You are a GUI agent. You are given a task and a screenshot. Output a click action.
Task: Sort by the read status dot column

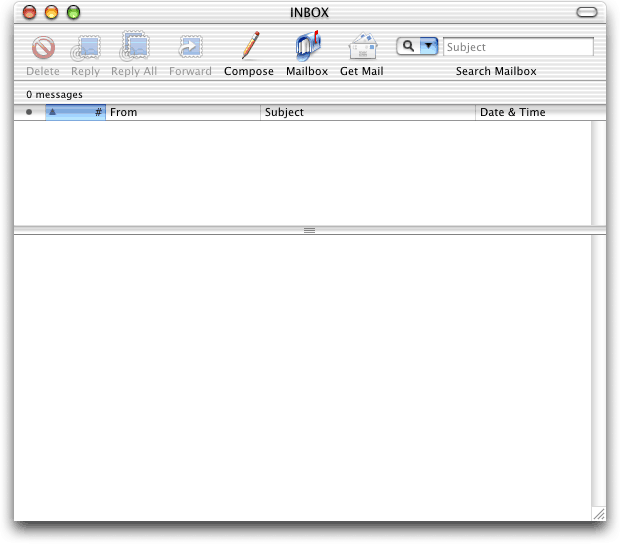click(29, 112)
